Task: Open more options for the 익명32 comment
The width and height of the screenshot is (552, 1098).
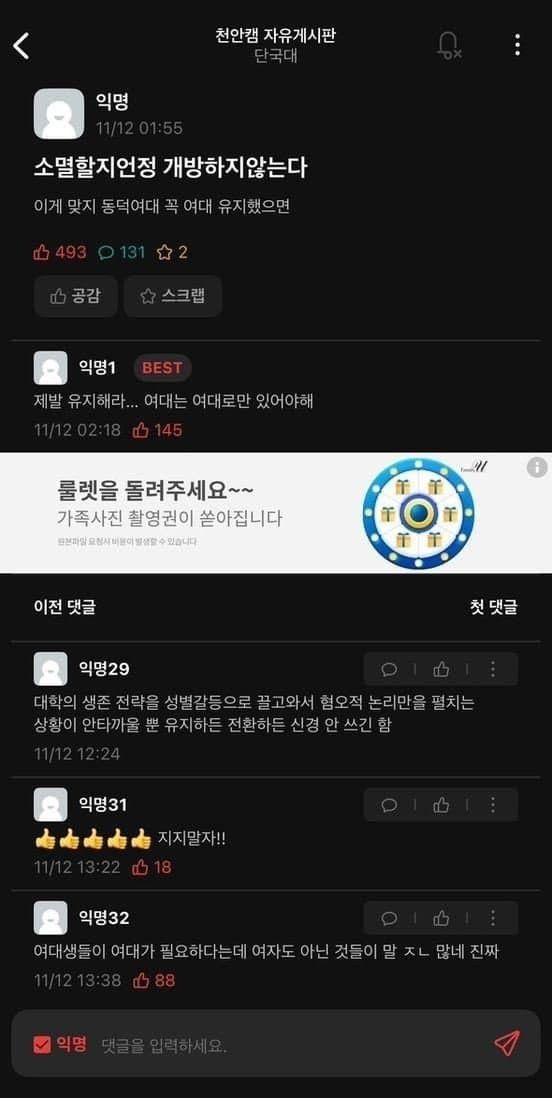Action: [x=492, y=917]
